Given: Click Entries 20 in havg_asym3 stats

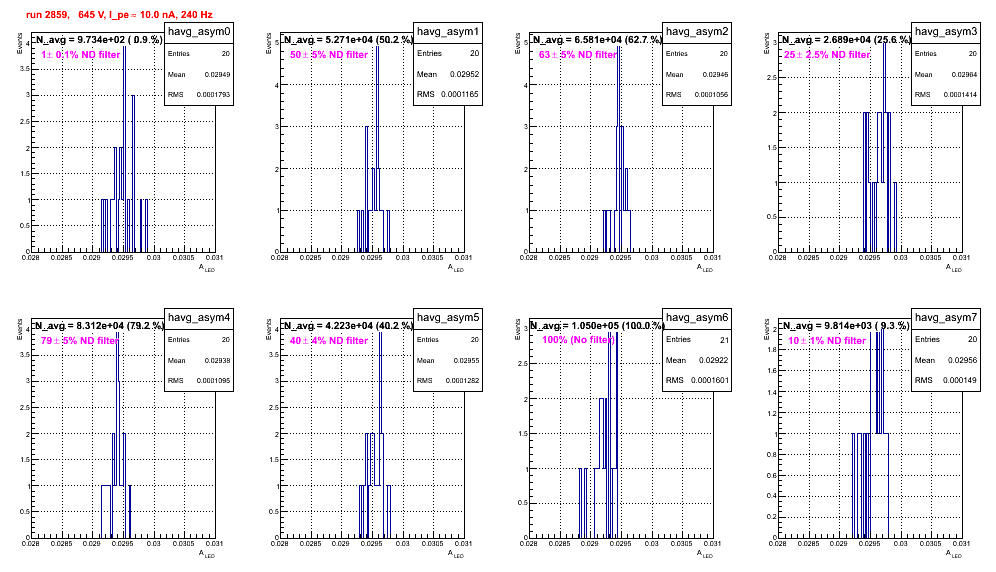Looking at the screenshot, I should click(946, 54).
